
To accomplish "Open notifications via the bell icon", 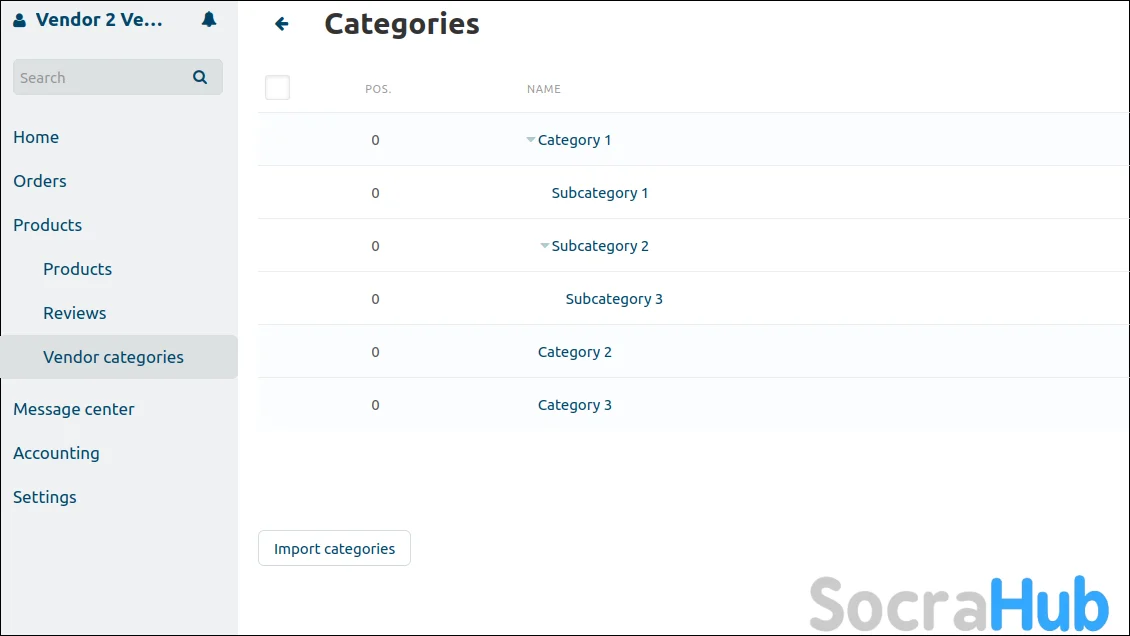I will point(209,20).
